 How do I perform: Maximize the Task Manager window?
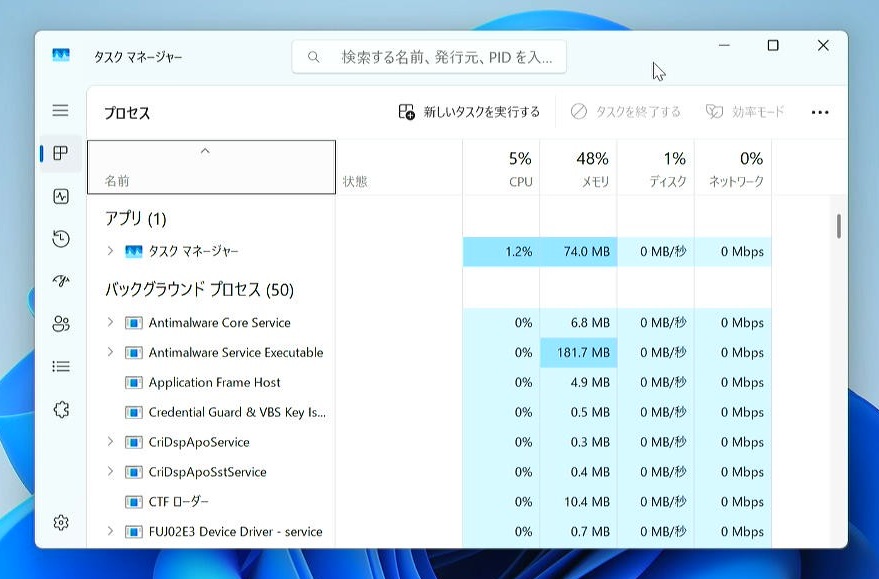pyautogui.click(x=773, y=45)
